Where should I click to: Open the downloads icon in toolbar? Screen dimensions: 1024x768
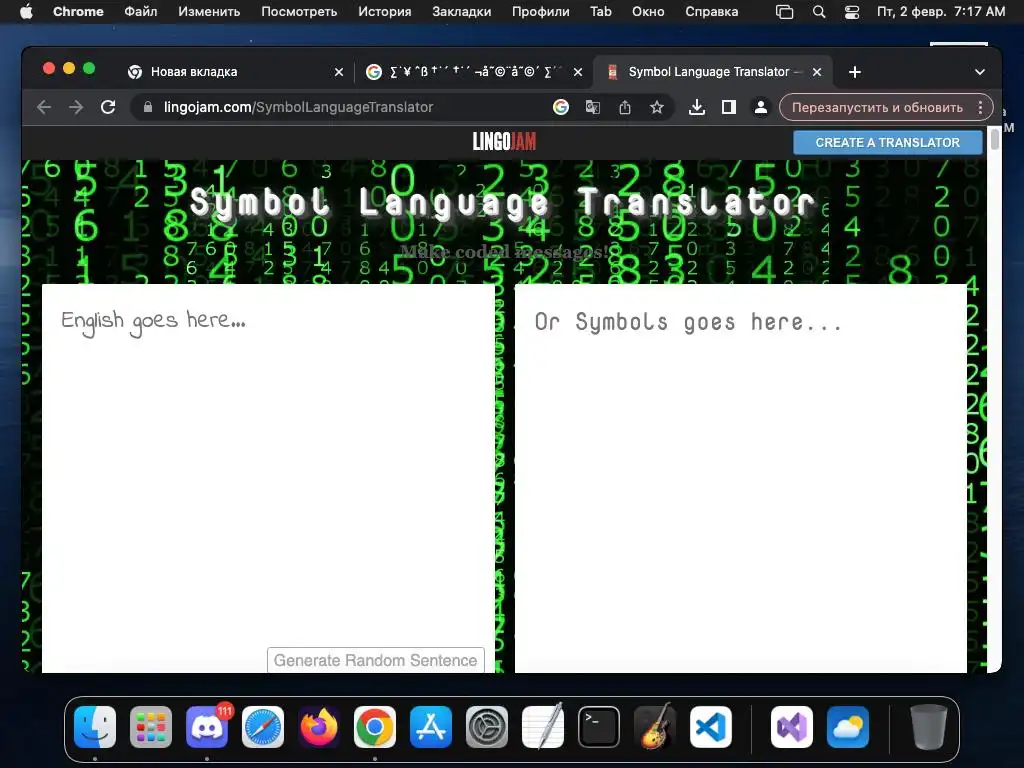(697, 107)
